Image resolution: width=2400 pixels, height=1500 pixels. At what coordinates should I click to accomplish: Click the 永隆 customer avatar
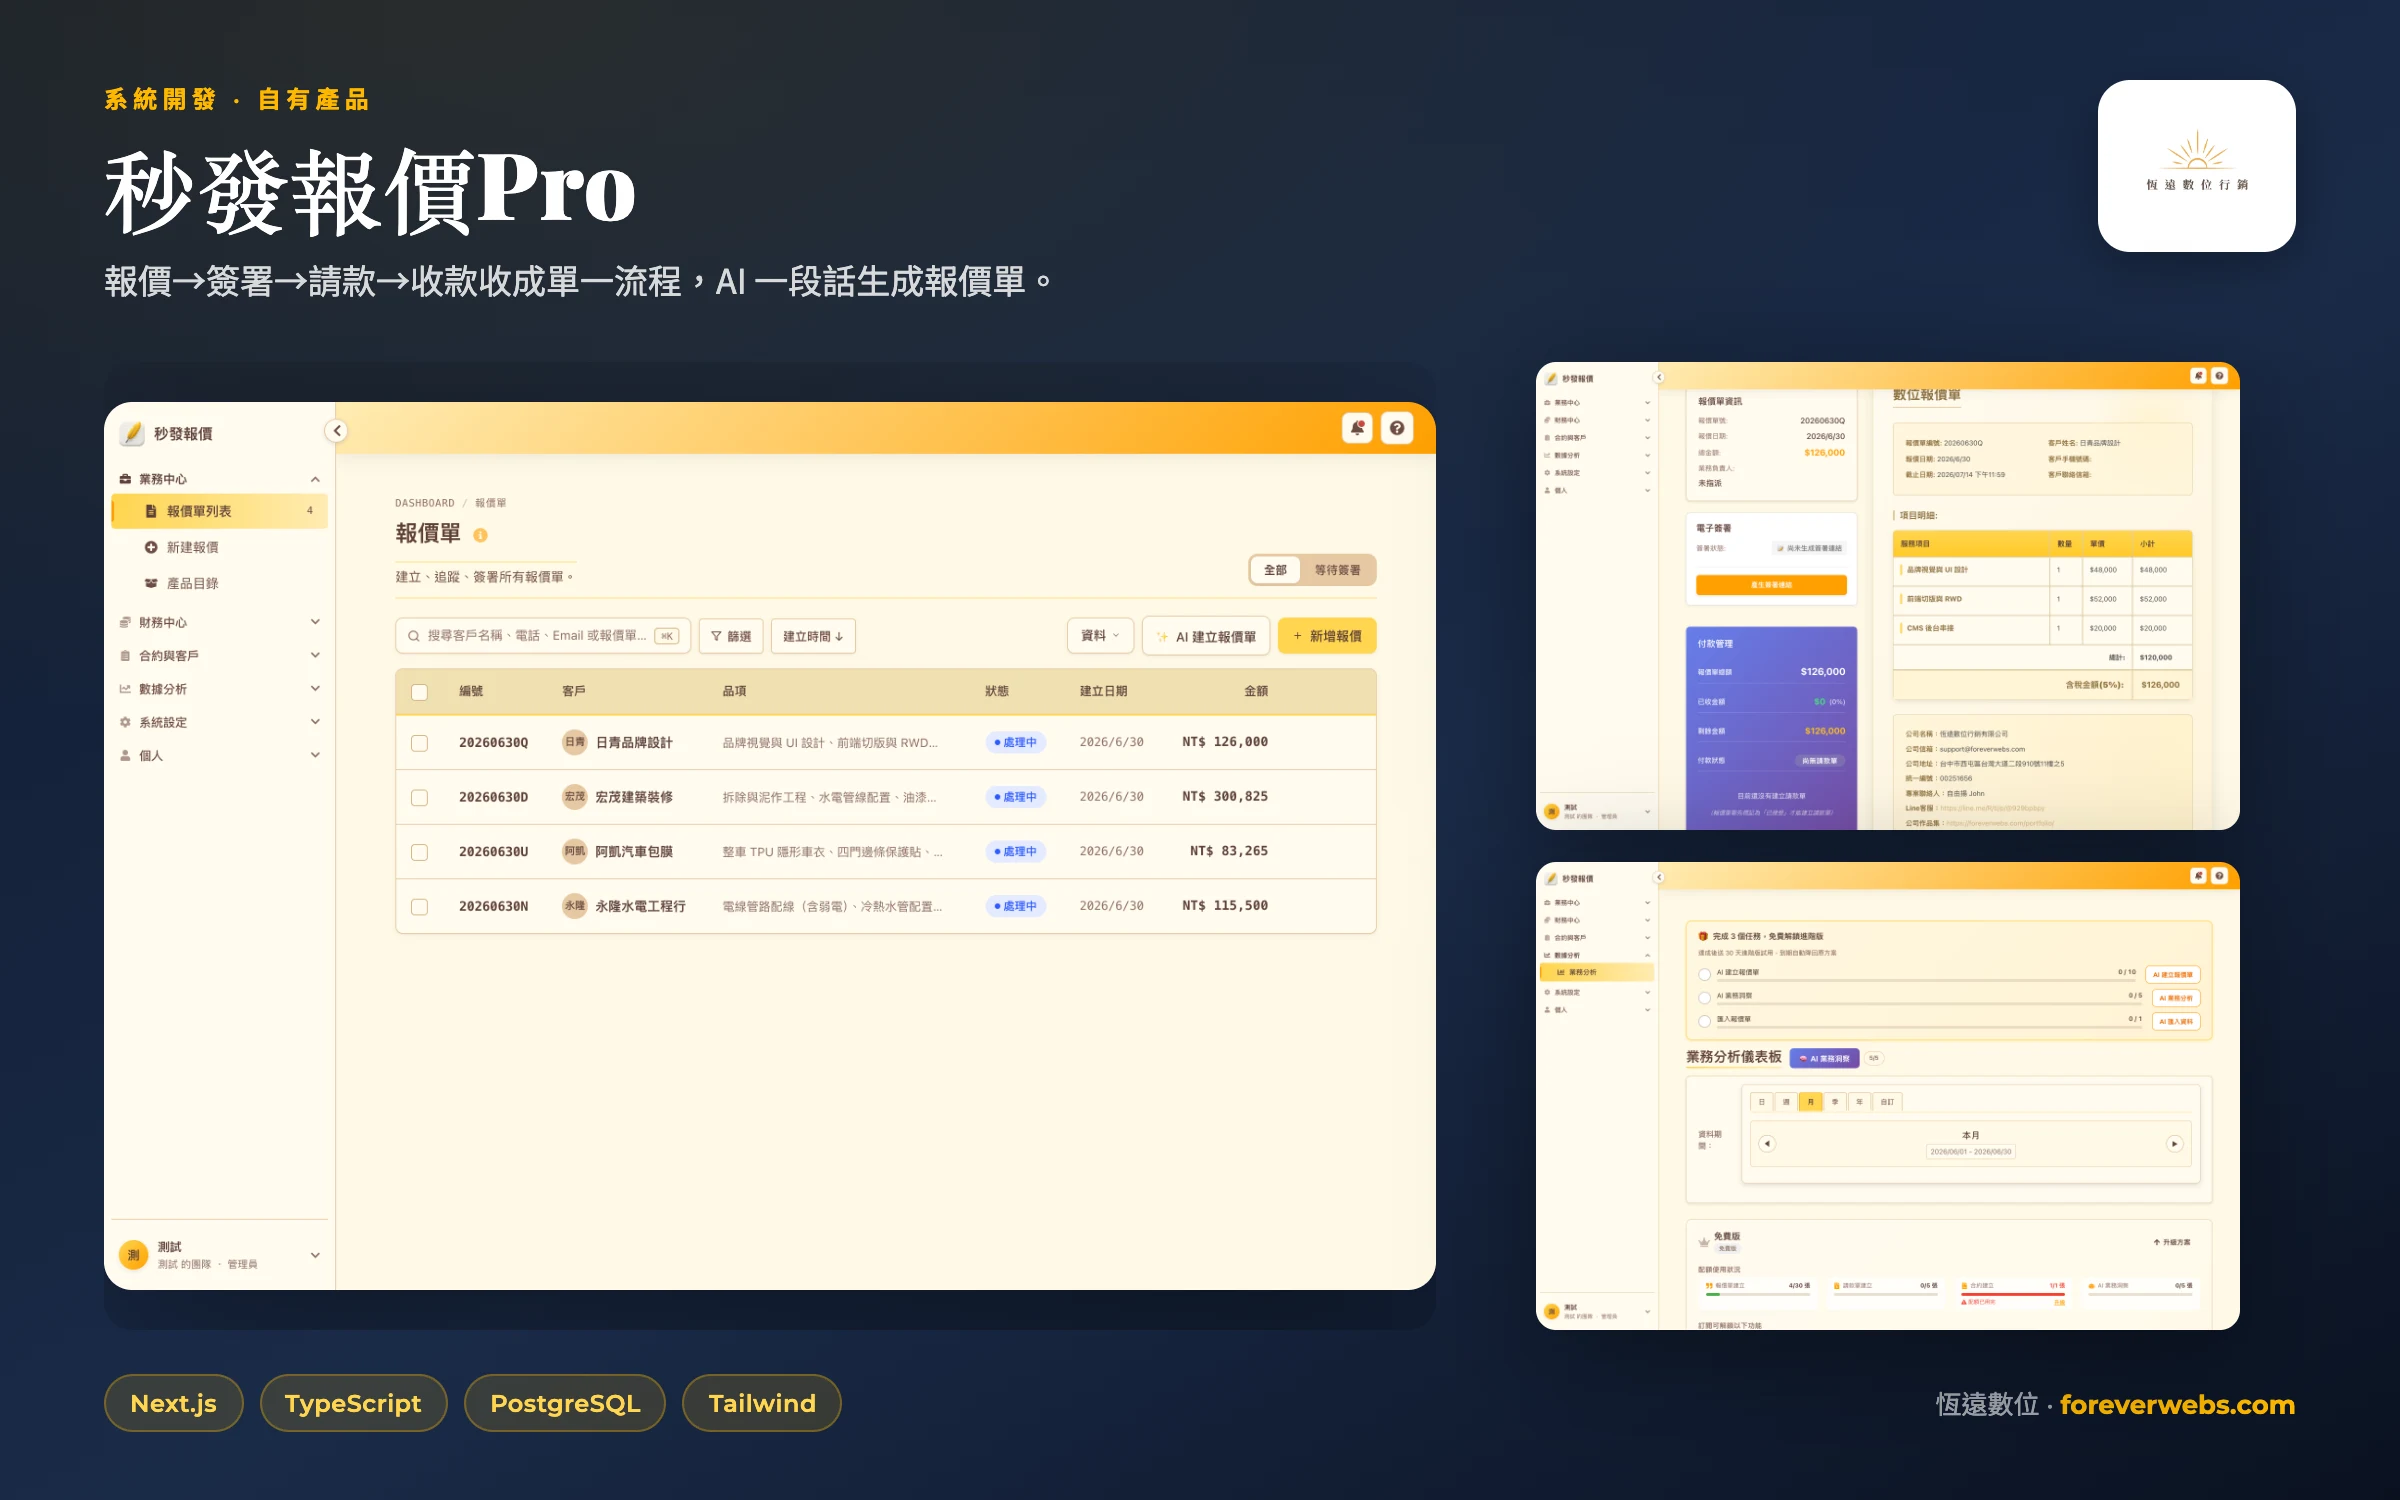pos(574,906)
